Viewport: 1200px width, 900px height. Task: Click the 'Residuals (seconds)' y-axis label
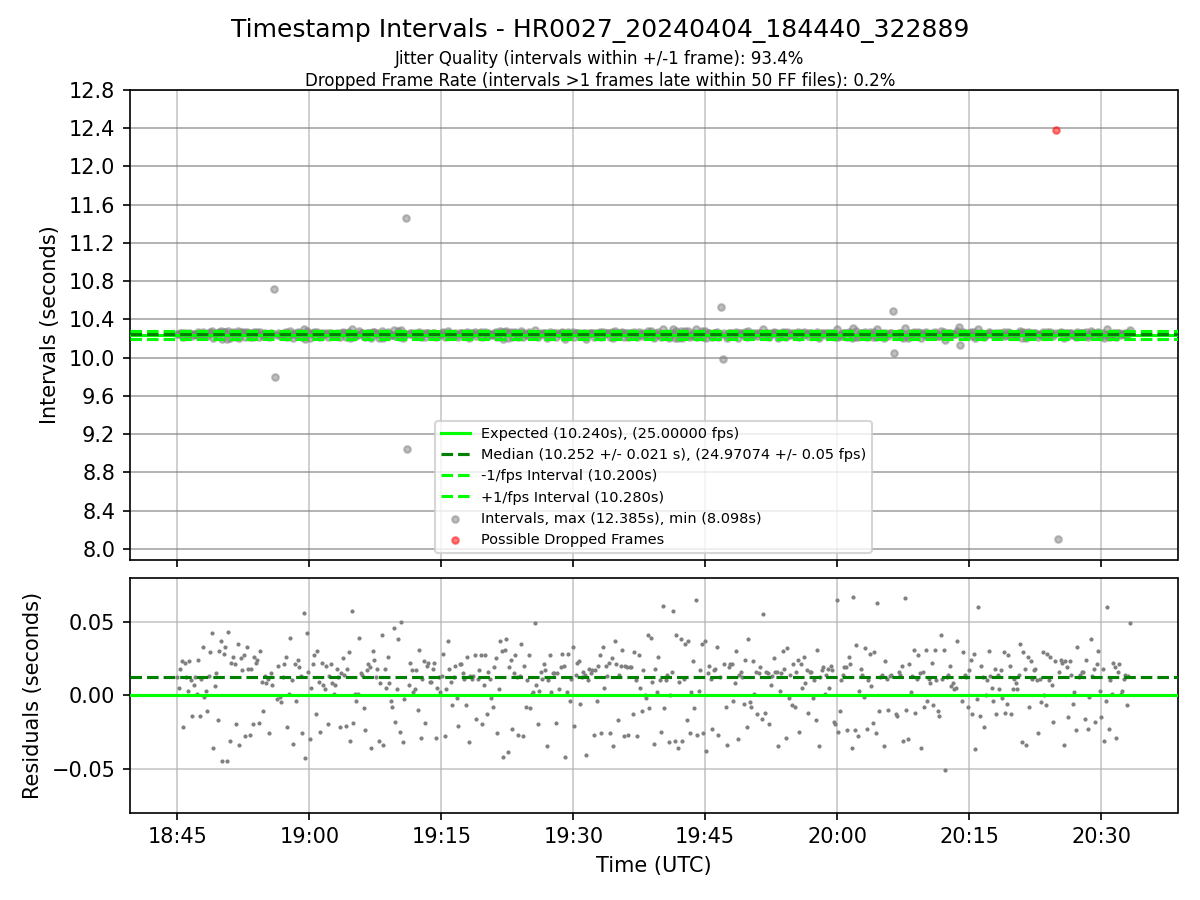pos(31,696)
